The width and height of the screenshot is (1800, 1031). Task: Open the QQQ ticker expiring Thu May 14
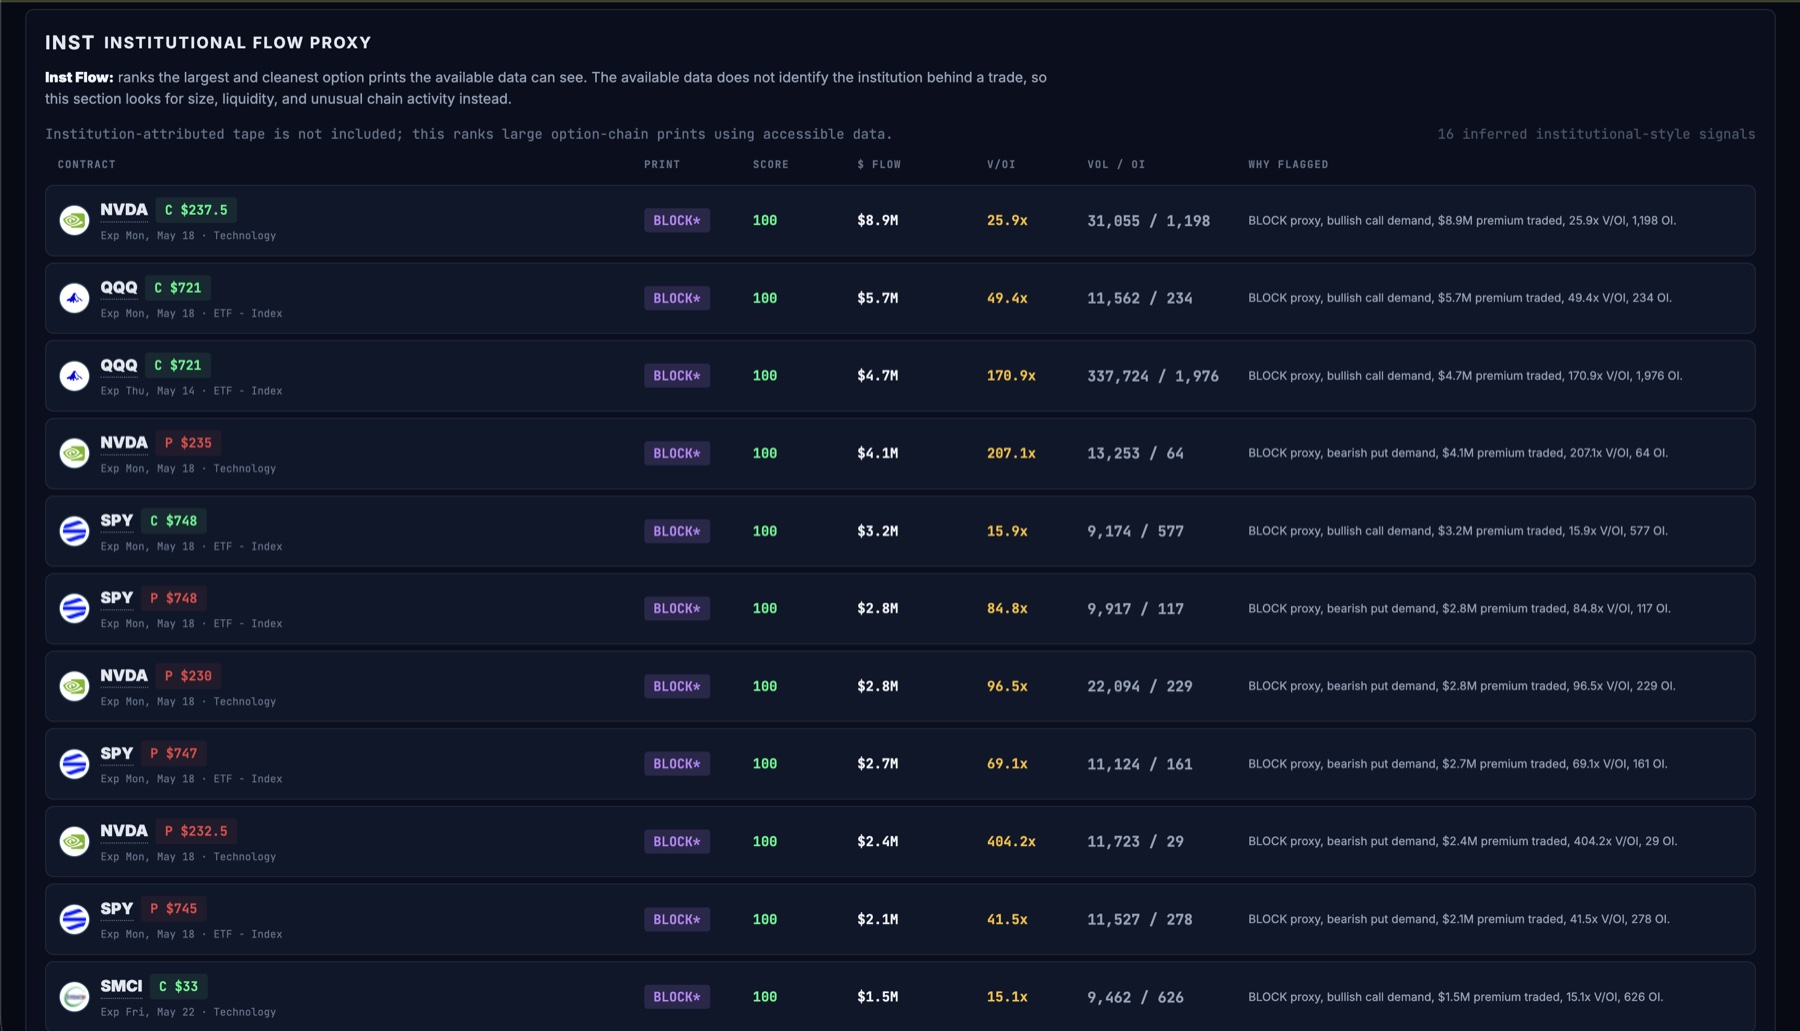[119, 365]
